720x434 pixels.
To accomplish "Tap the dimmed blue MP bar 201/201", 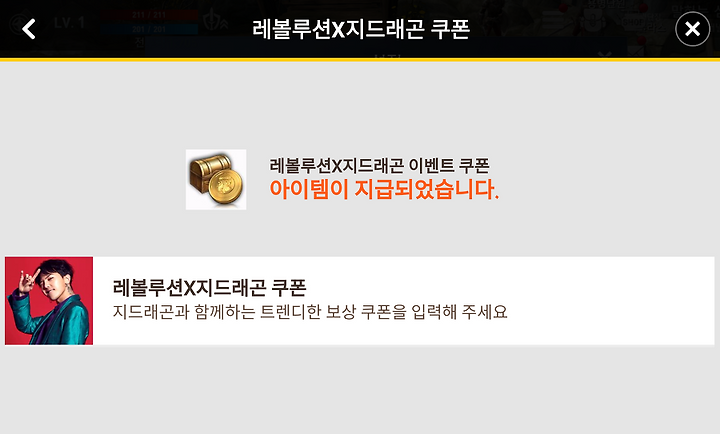I will tap(149, 29).
